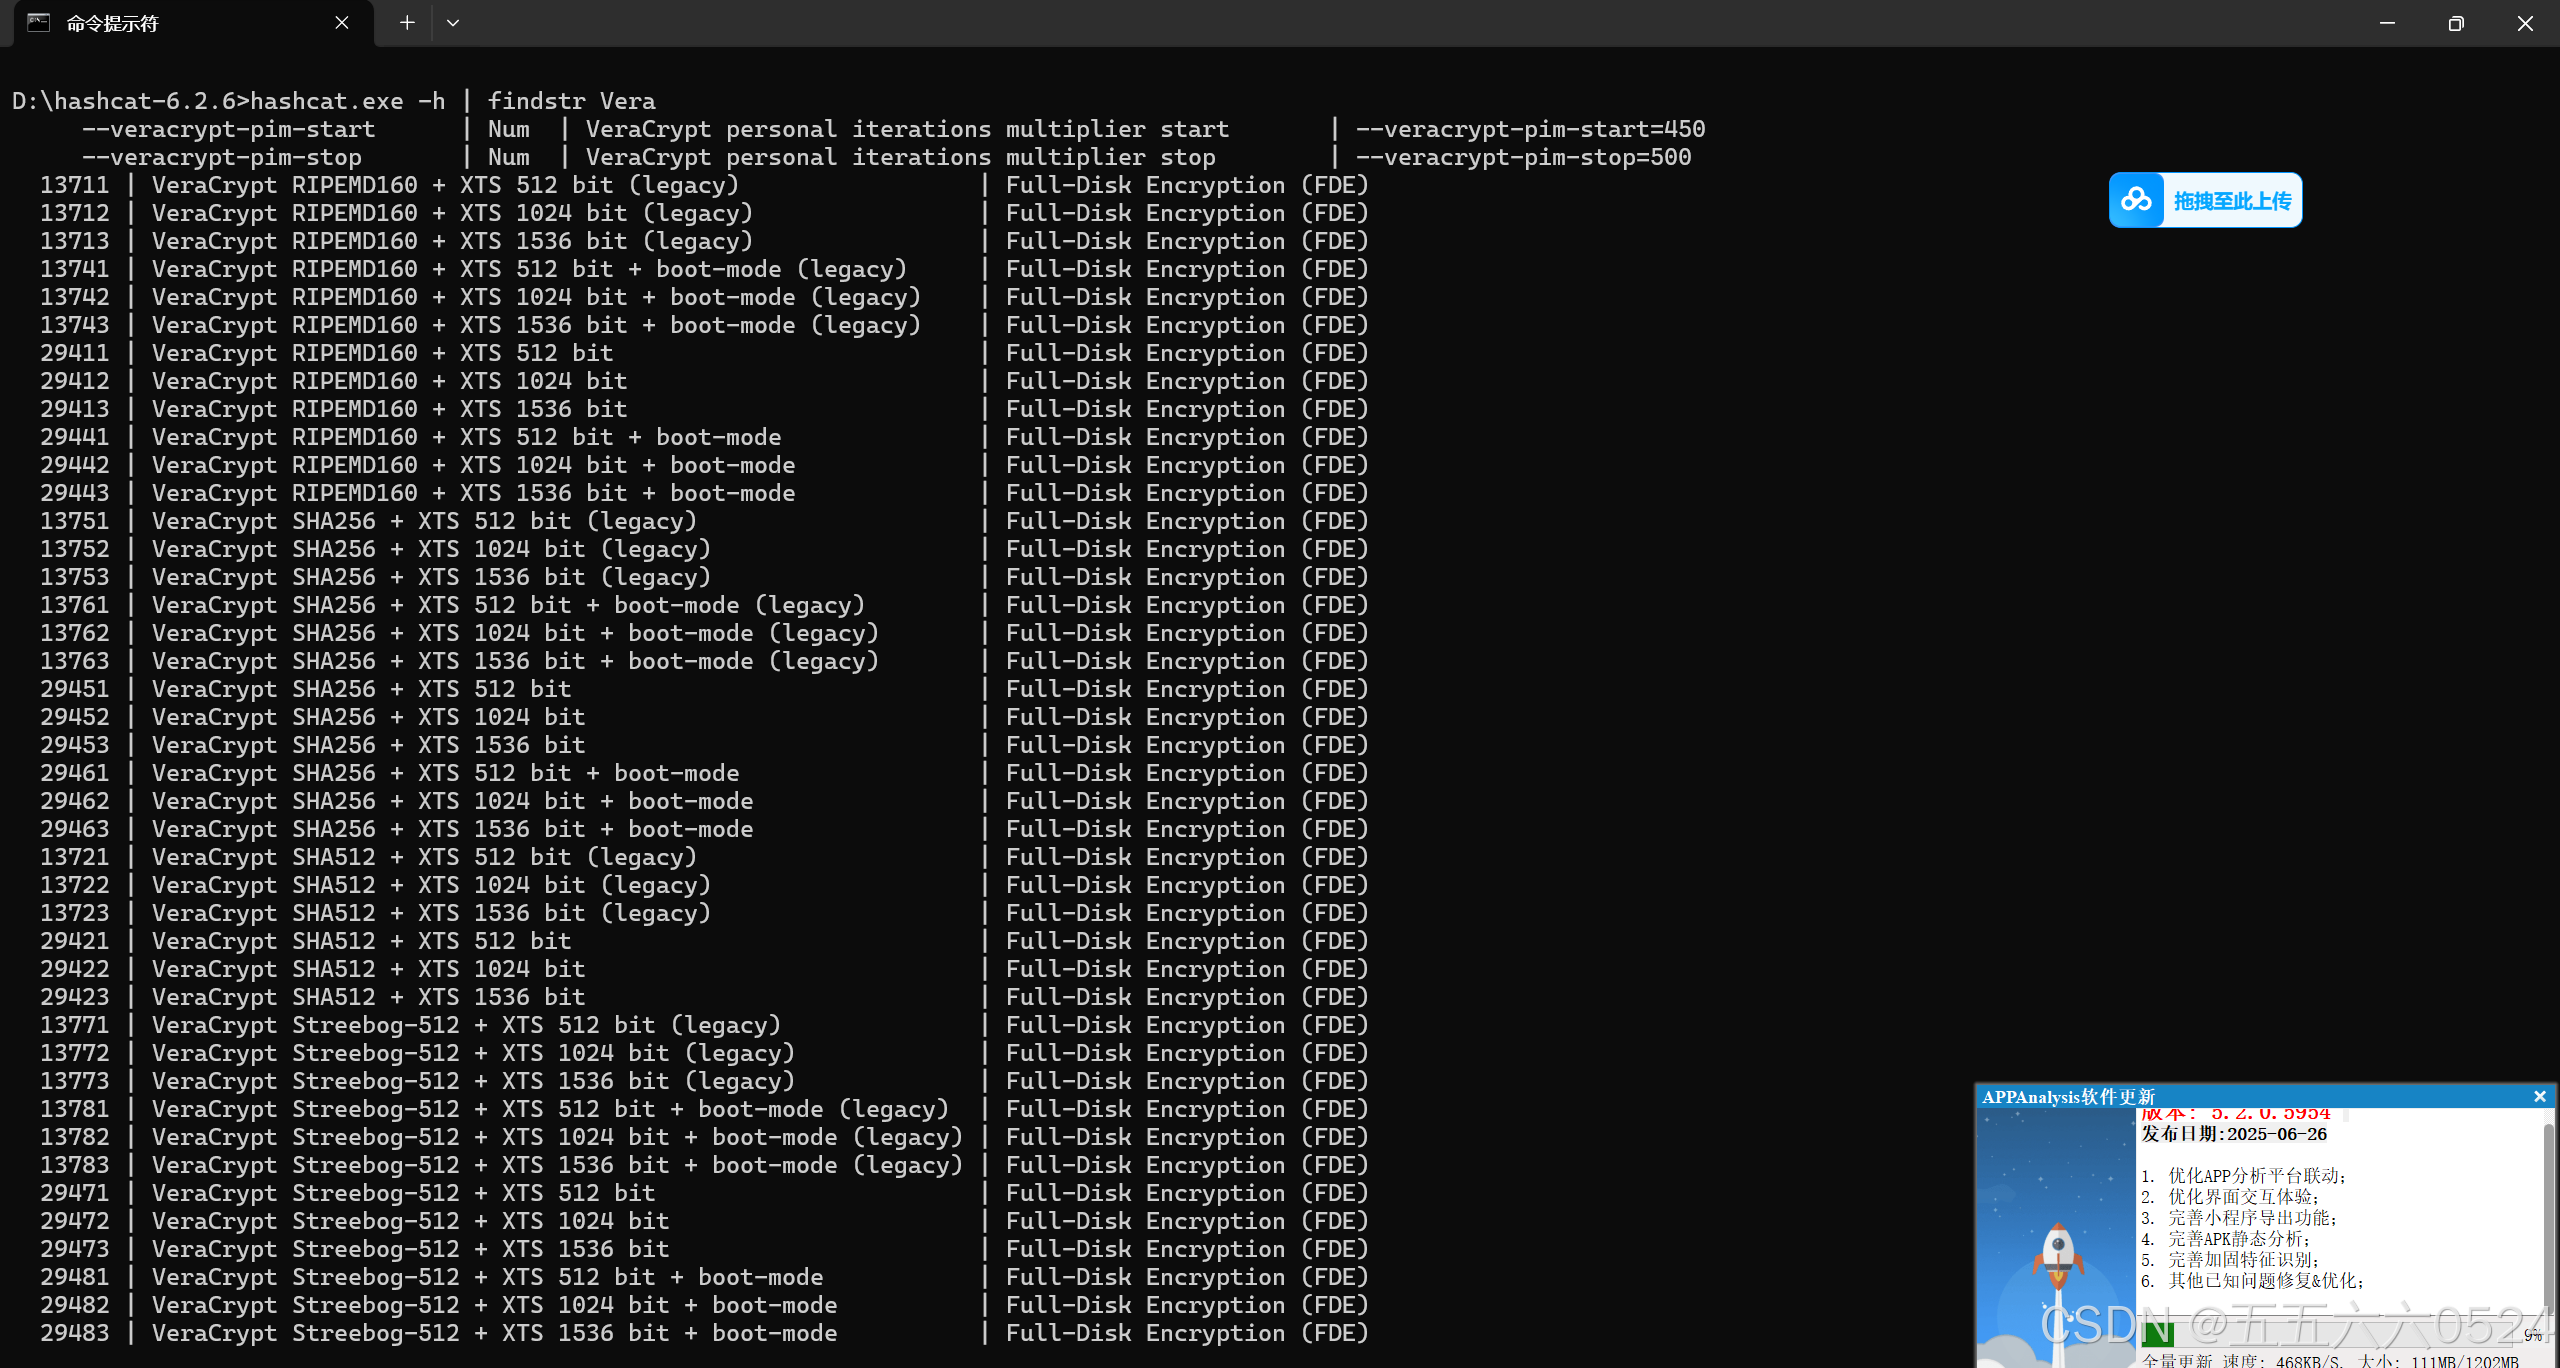Screen dimensions: 2560x1368
Task: Open a new terminal tab
Action: (407, 23)
